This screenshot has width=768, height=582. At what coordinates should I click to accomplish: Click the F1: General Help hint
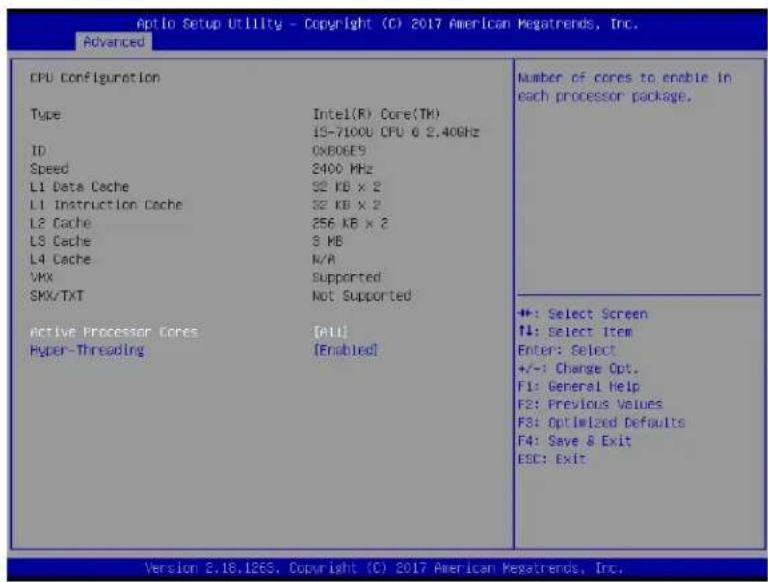pos(578,387)
